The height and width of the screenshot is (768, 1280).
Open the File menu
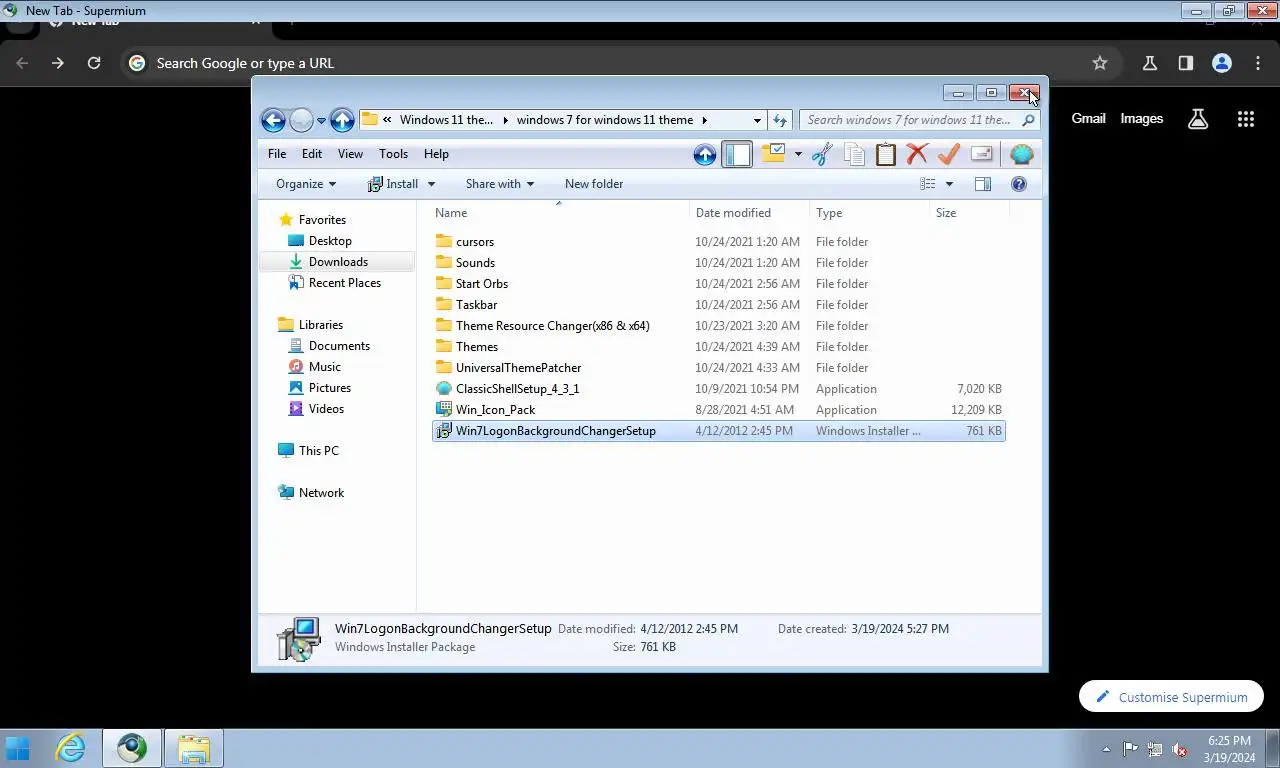[277, 154]
